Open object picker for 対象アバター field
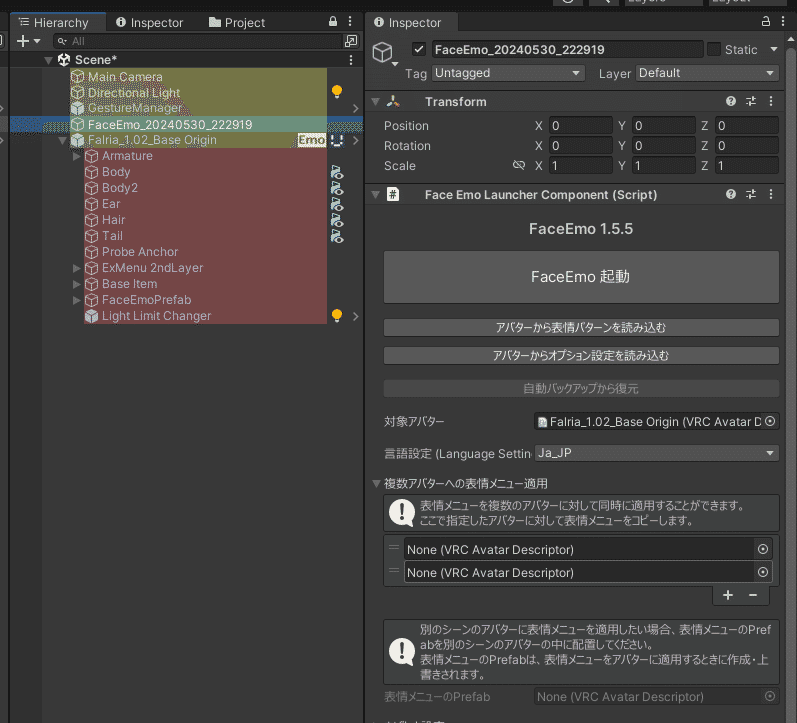Image resolution: width=797 pixels, height=723 pixels. click(770, 421)
